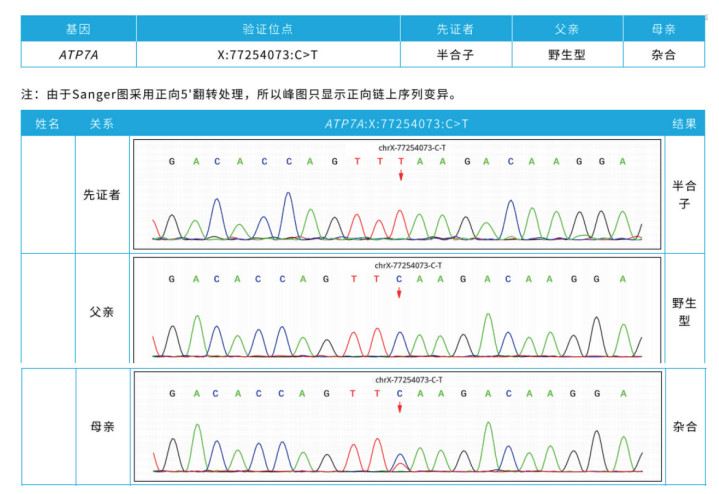Select the 姓名 column header
The height and width of the screenshot is (494, 719).
coord(48,124)
